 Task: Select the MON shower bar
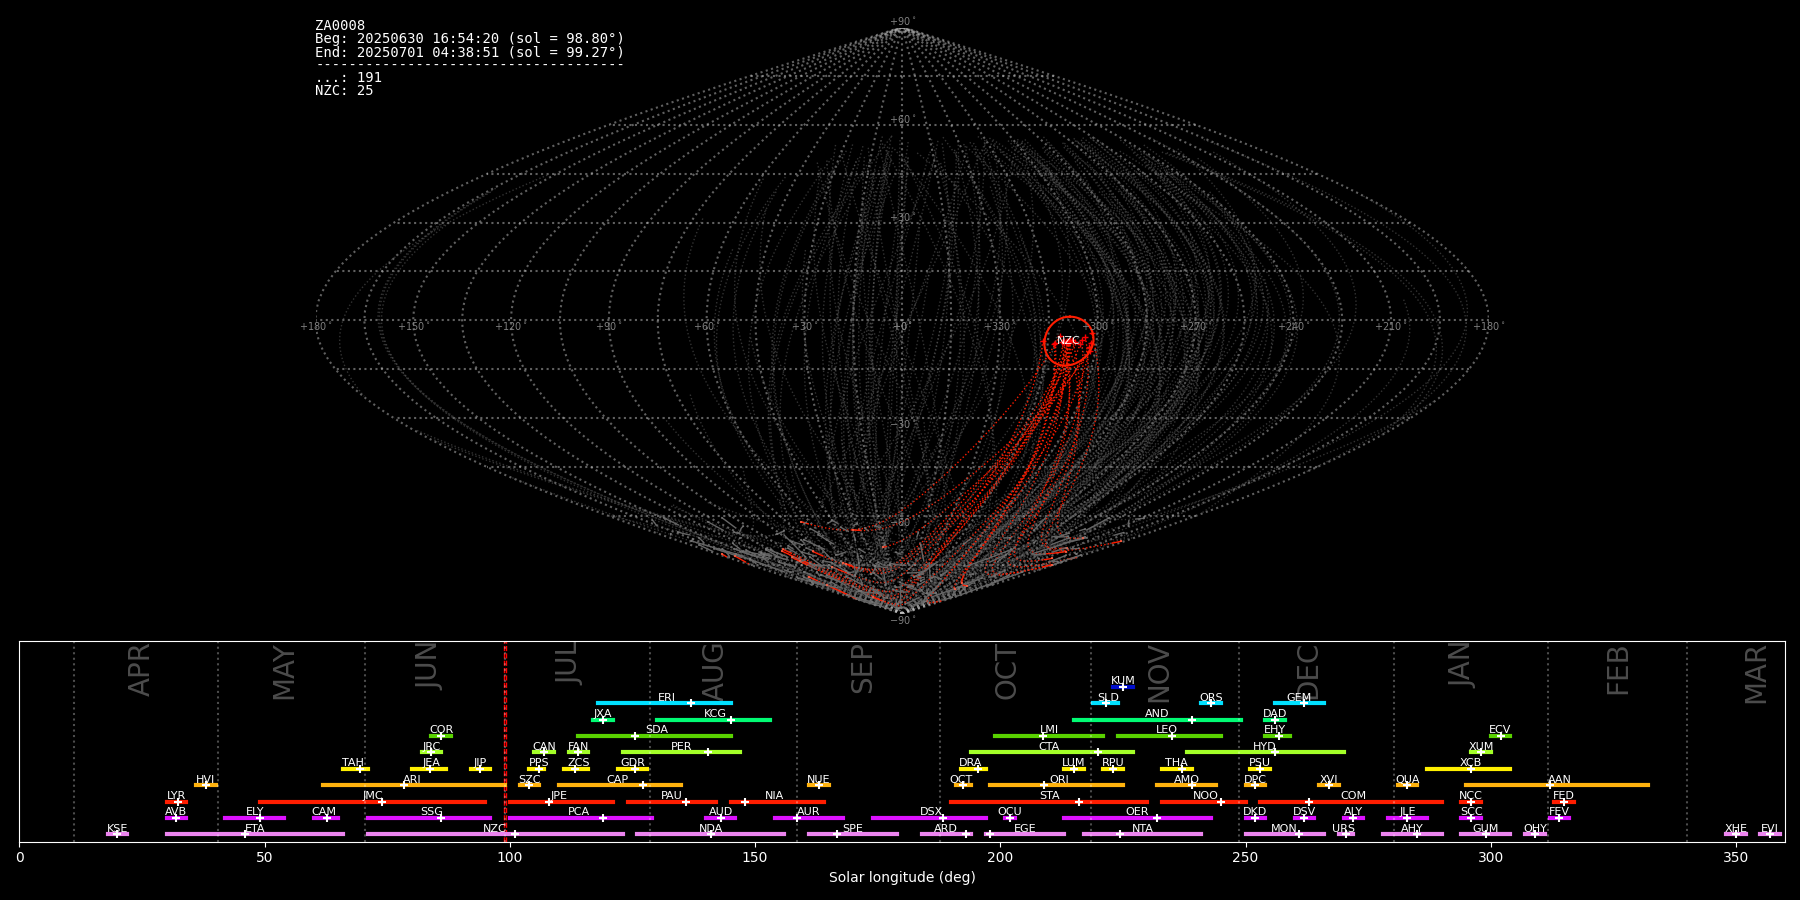click(1285, 834)
